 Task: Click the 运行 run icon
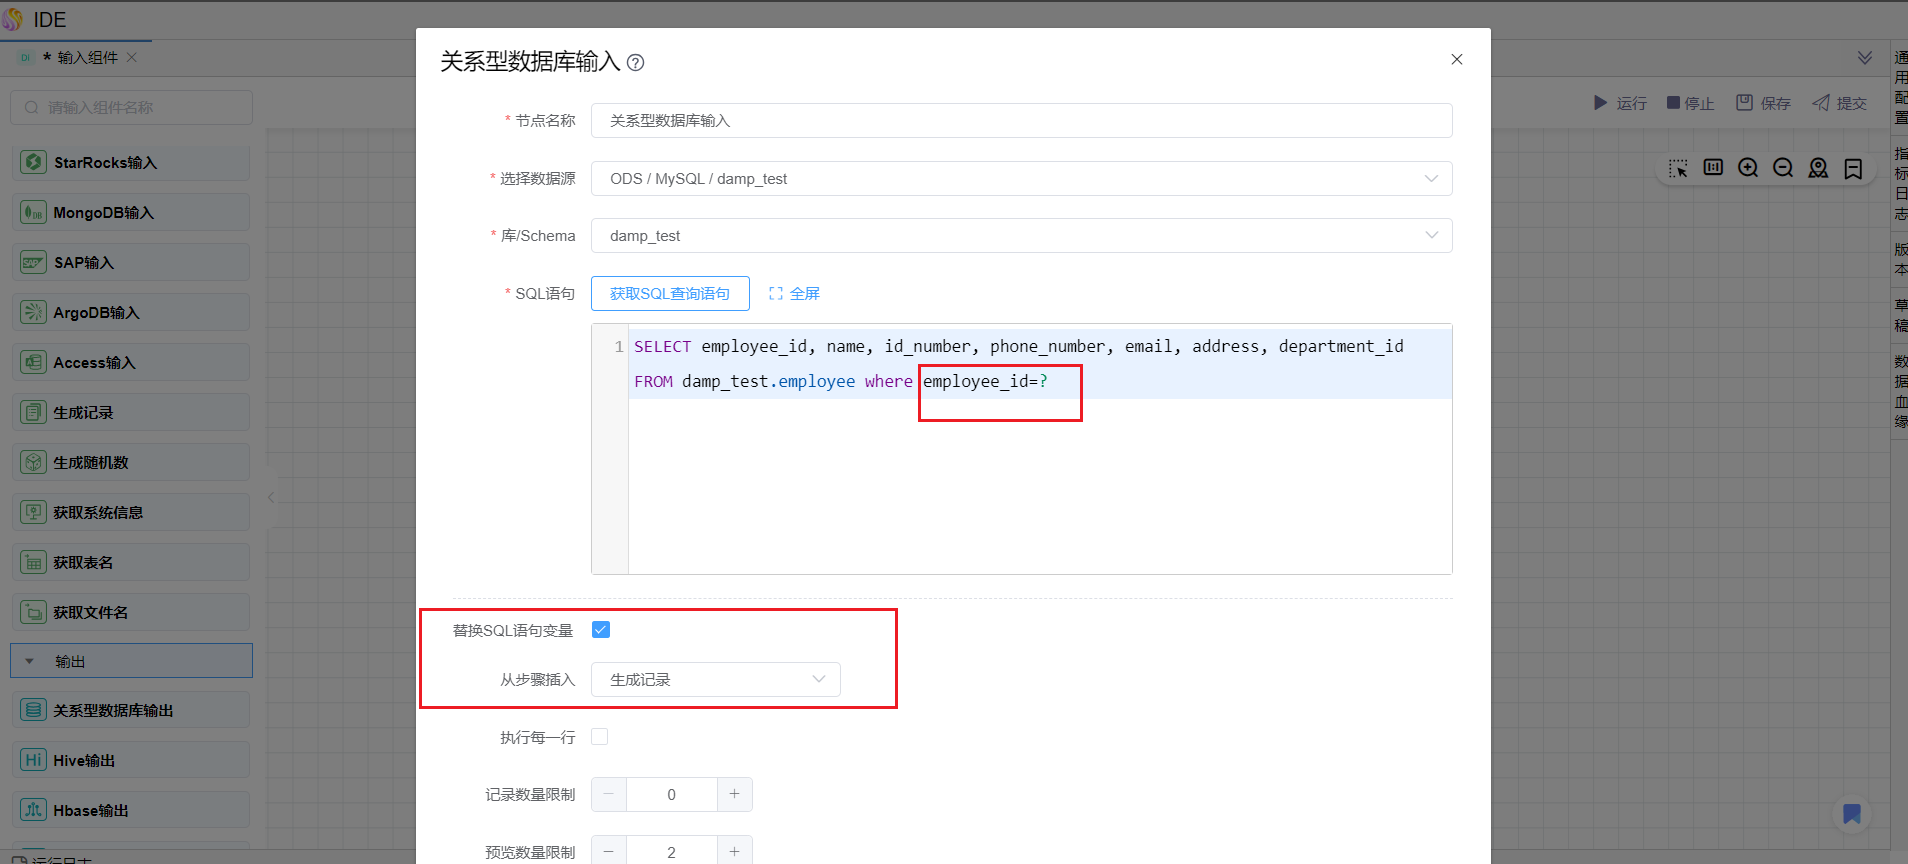[1600, 103]
